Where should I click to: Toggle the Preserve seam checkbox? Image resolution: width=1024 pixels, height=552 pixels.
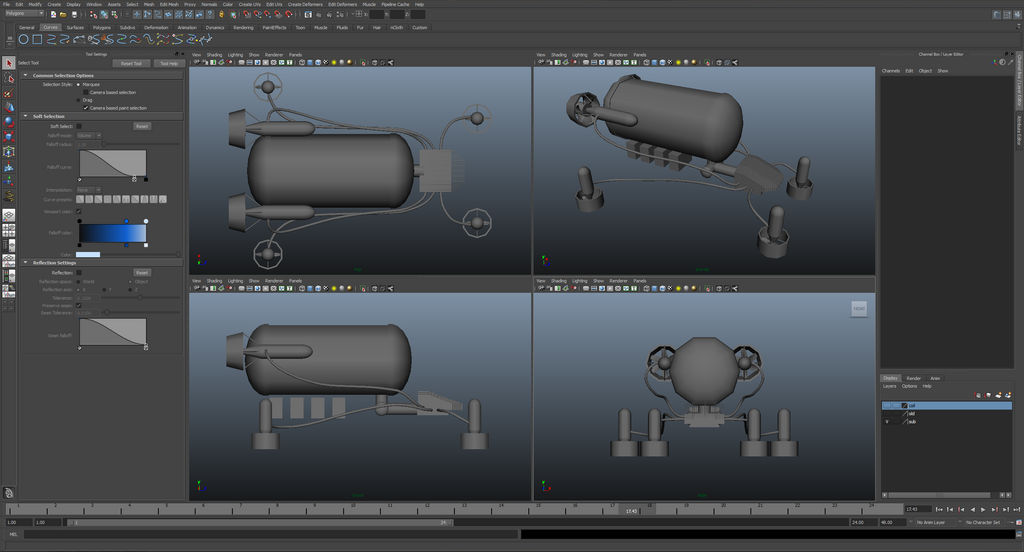(x=79, y=305)
